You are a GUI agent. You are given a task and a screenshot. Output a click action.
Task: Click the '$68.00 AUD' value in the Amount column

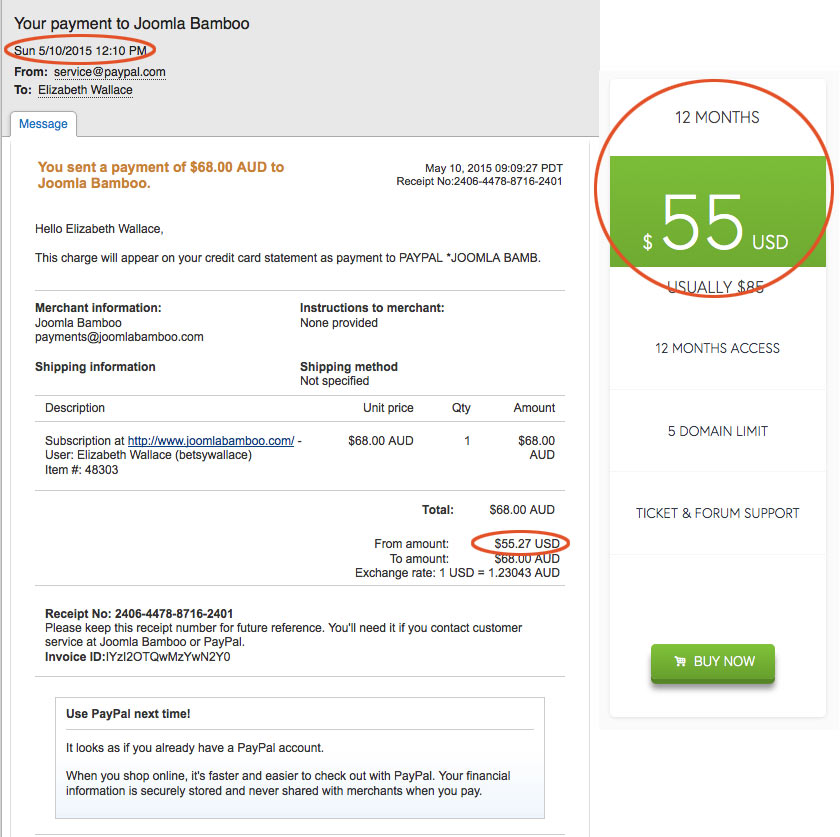pos(536,447)
